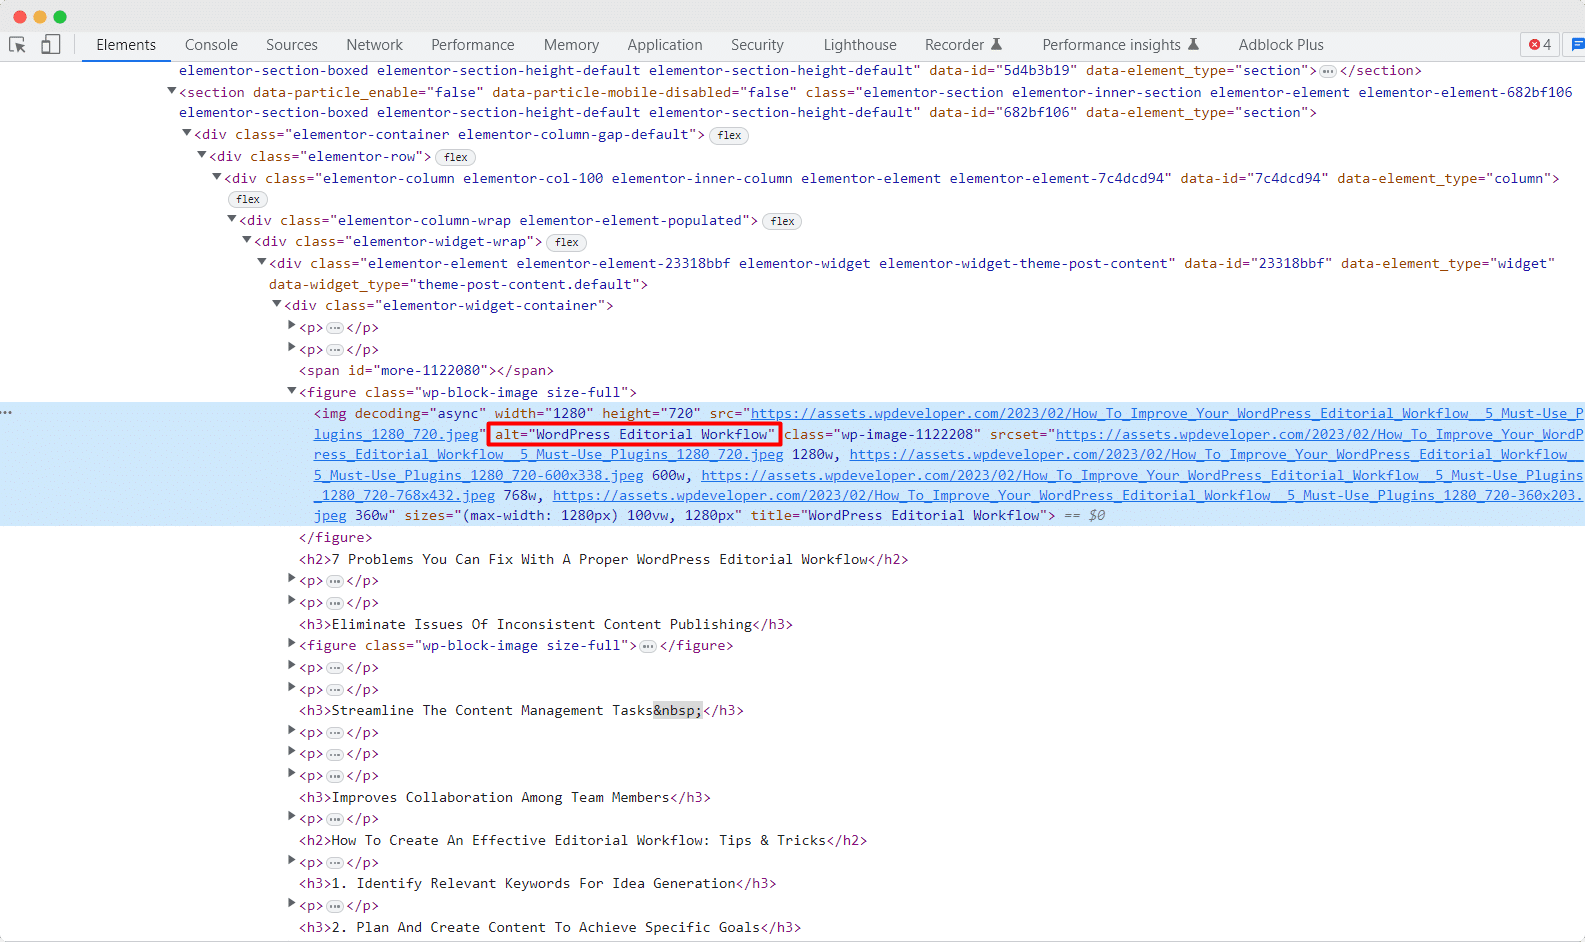Select the highlighted alt attribute text
Screen dimensions: 1585x942
coord(634,434)
